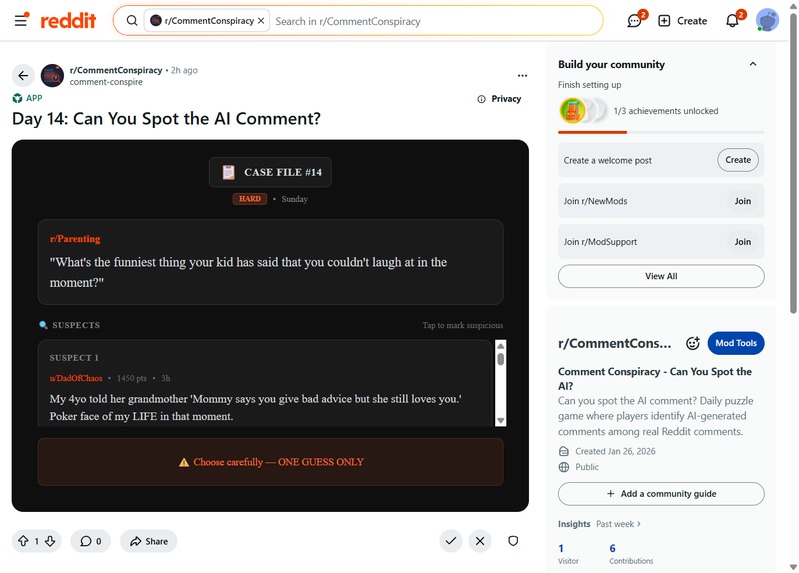Viewport: 799px width, 573px height.
Task: Go back with the arrow button
Action: pos(23,76)
